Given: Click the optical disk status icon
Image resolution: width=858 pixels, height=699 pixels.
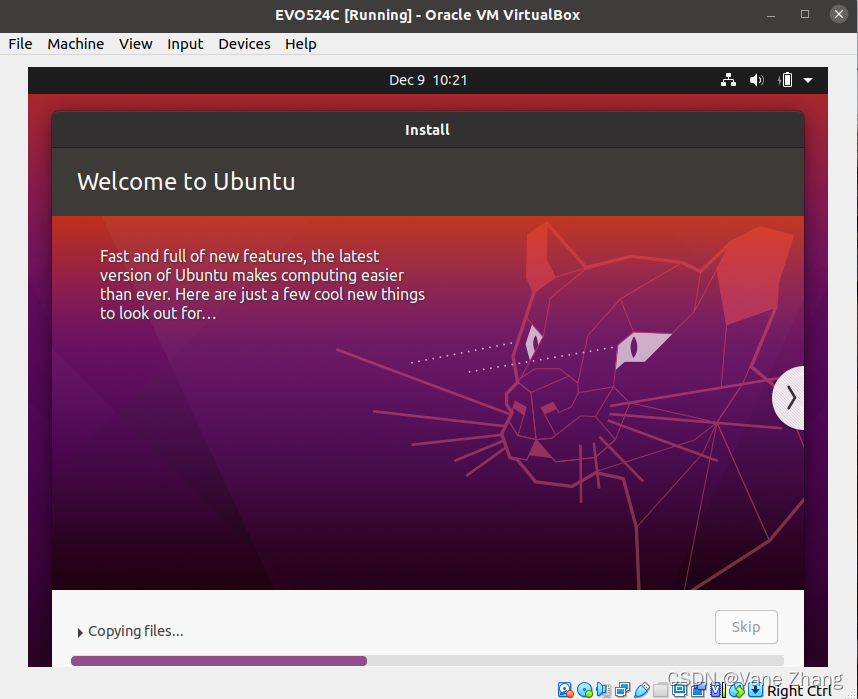Looking at the screenshot, I should (585, 690).
